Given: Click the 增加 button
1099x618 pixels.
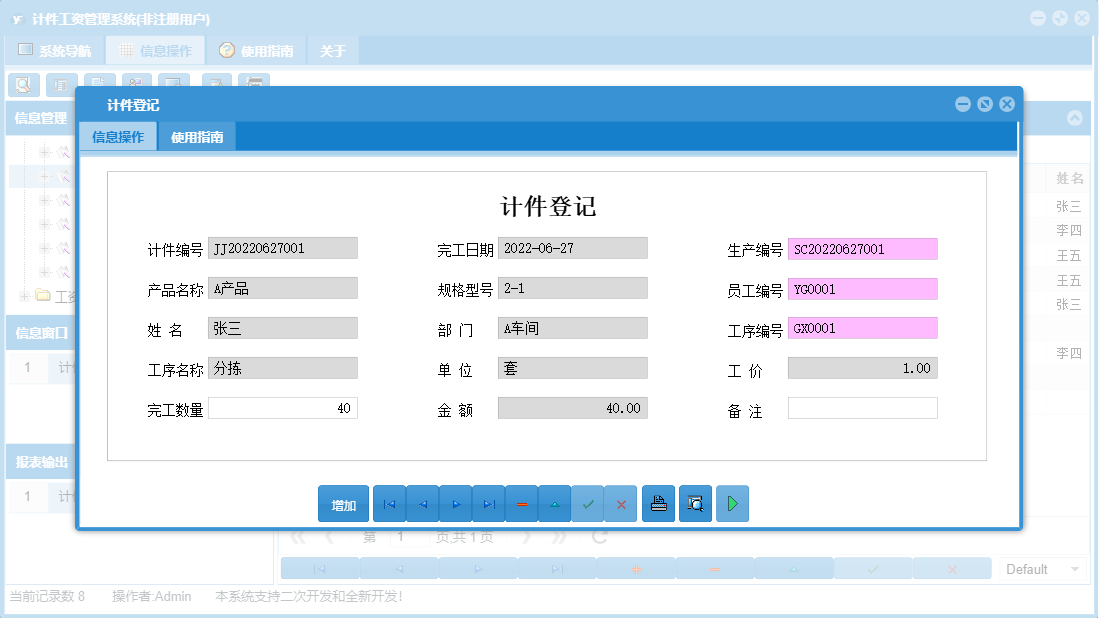Looking at the screenshot, I should (343, 503).
